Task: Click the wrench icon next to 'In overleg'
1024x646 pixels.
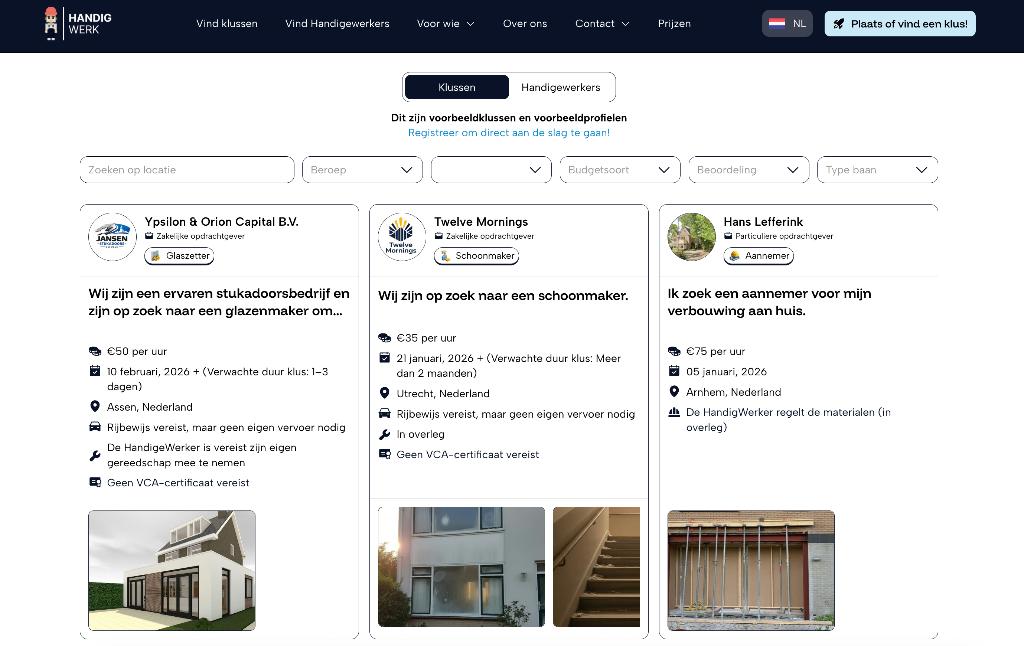Action: pos(383,434)
